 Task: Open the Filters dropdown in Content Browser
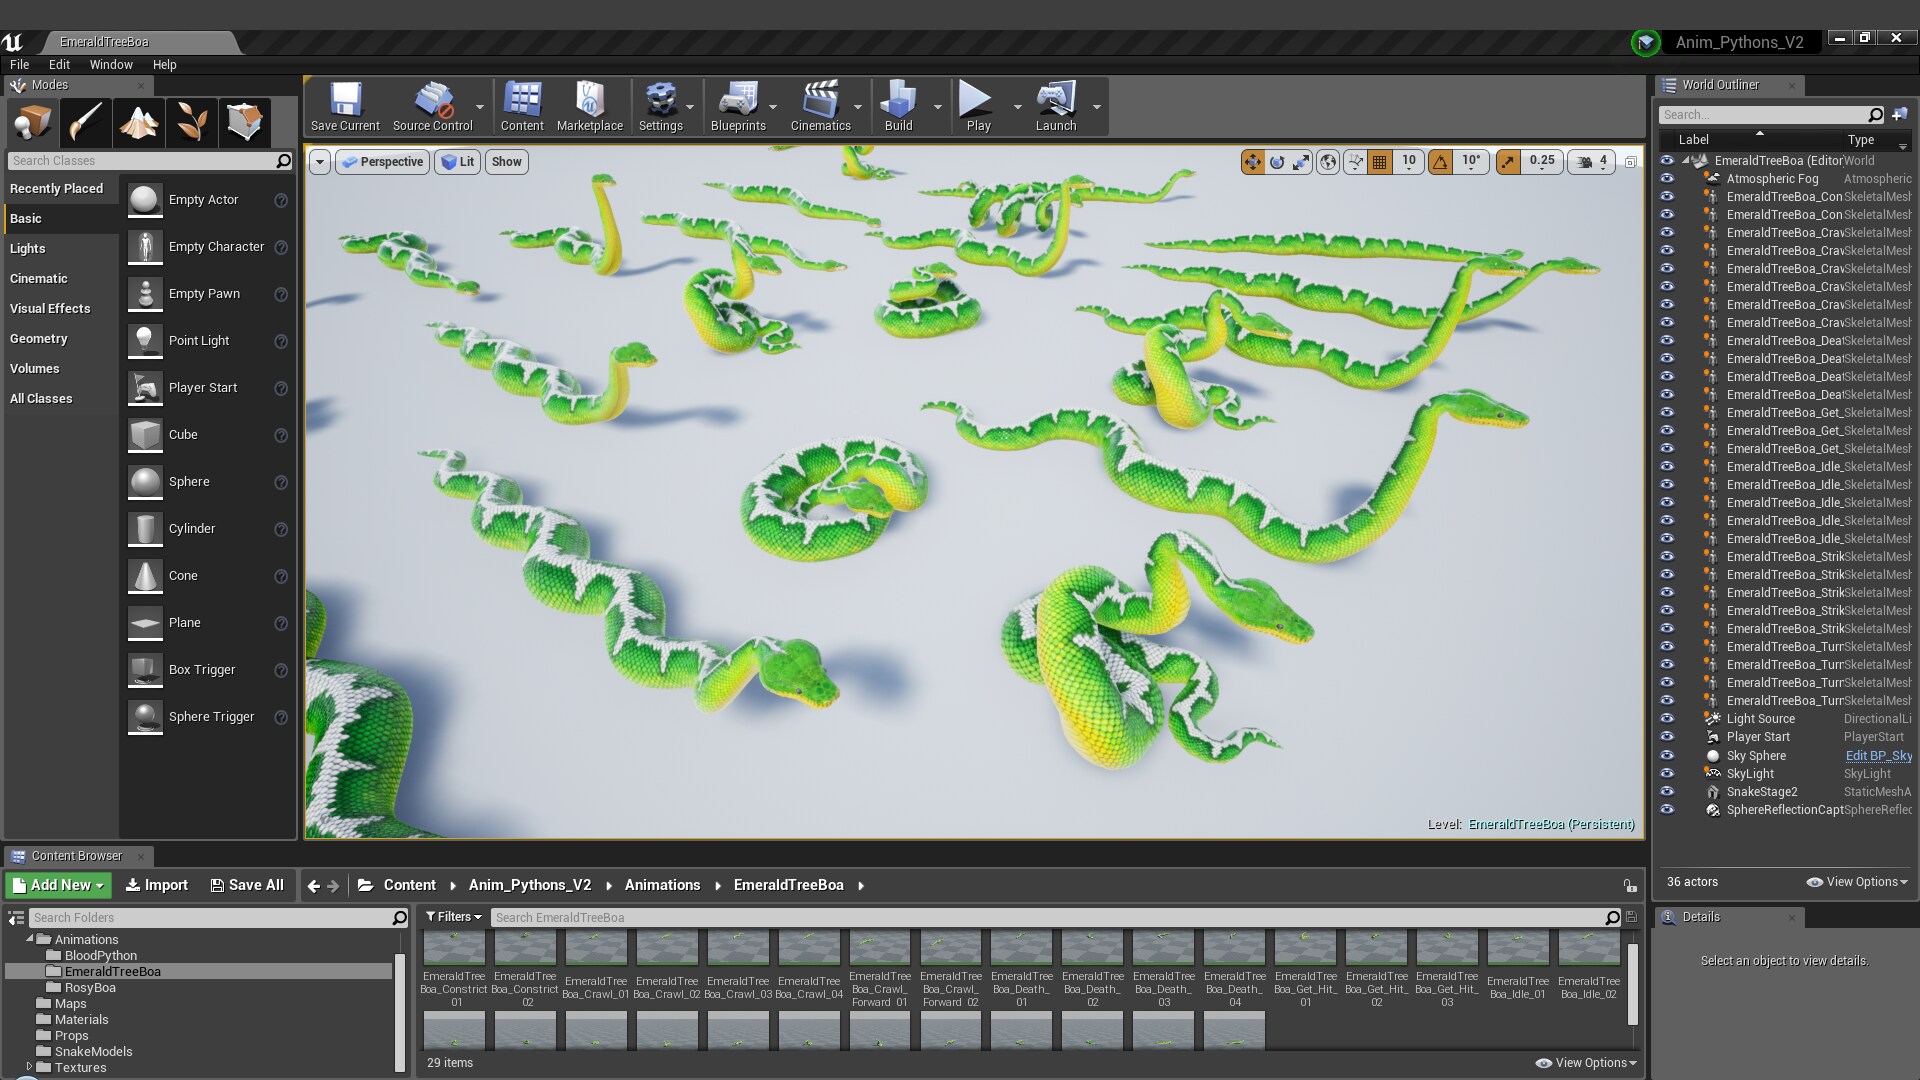pyautogui.click(x=453, y=917)
